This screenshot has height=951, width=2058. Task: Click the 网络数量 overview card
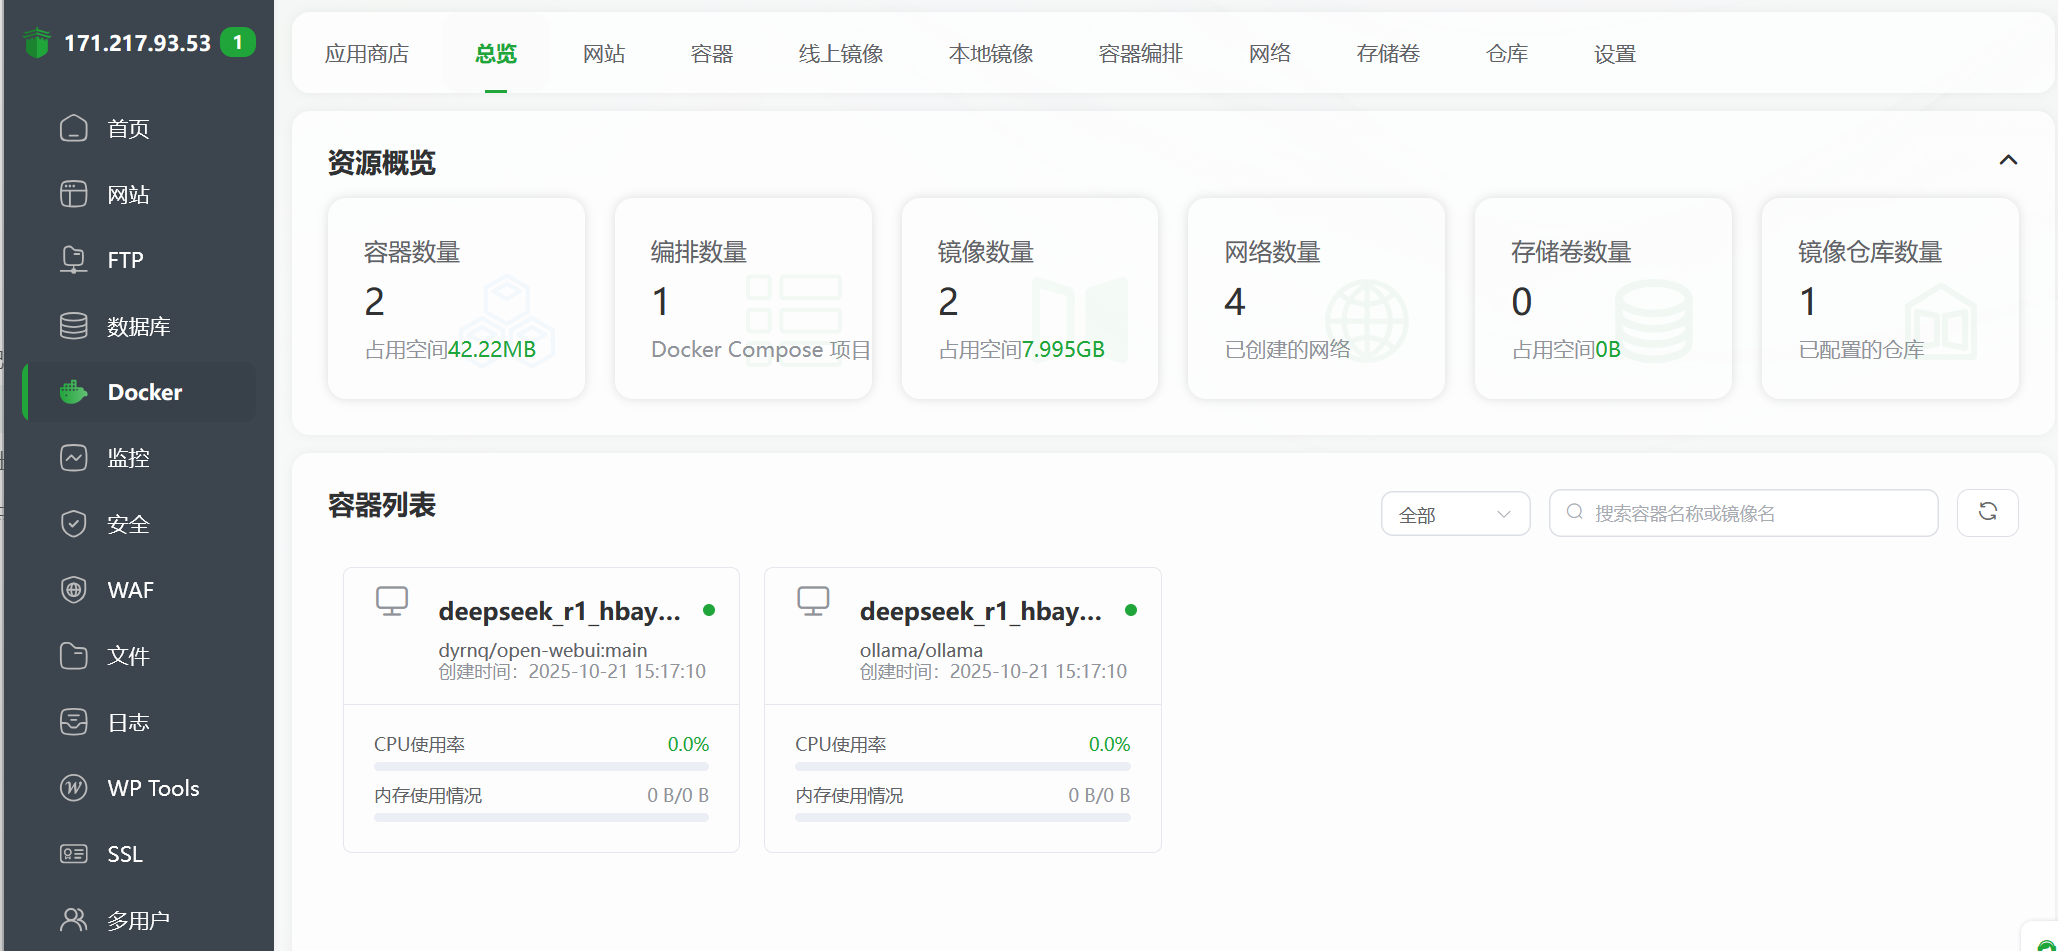click(1316, 298)
